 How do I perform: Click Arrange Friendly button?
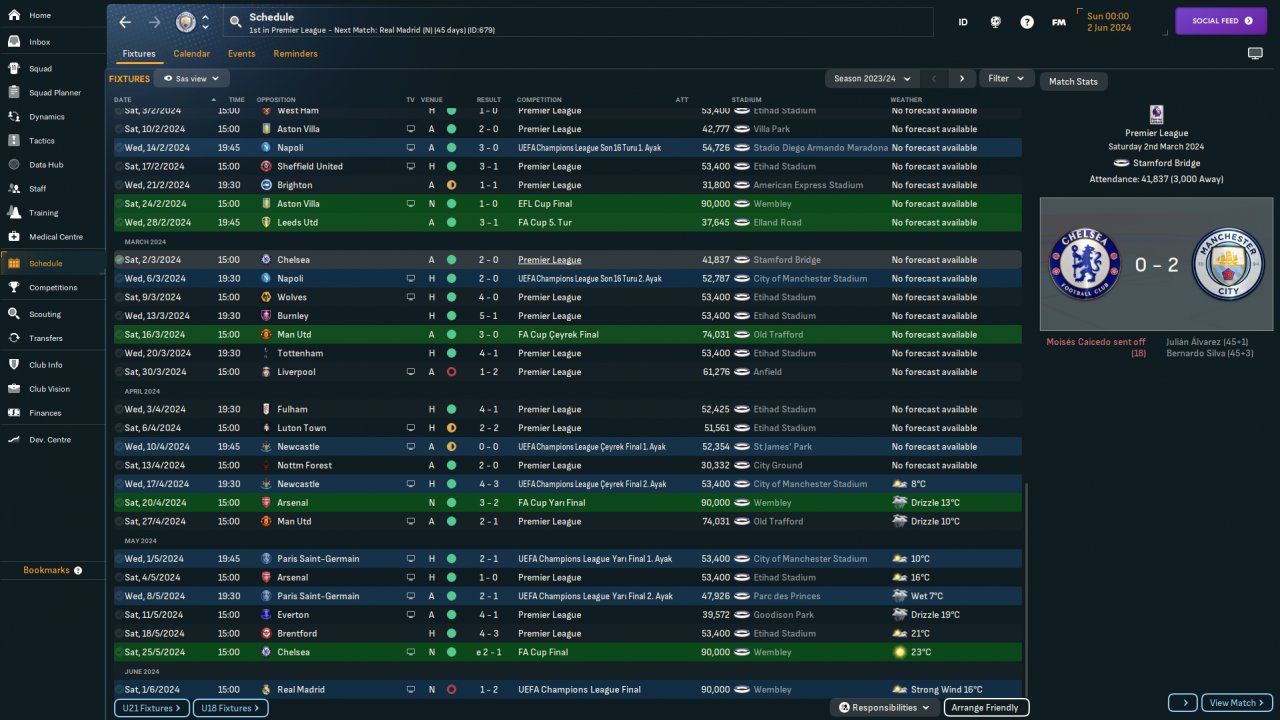pos(986,708)
